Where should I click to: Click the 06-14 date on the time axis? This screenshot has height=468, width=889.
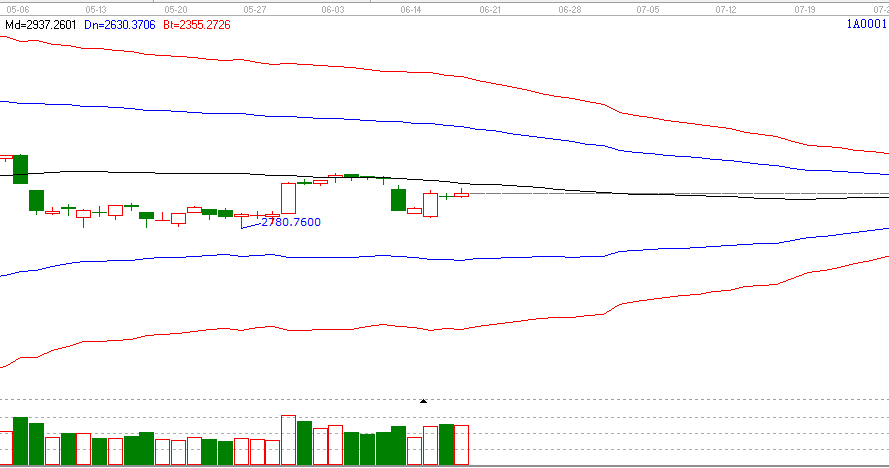coord(411,7)
